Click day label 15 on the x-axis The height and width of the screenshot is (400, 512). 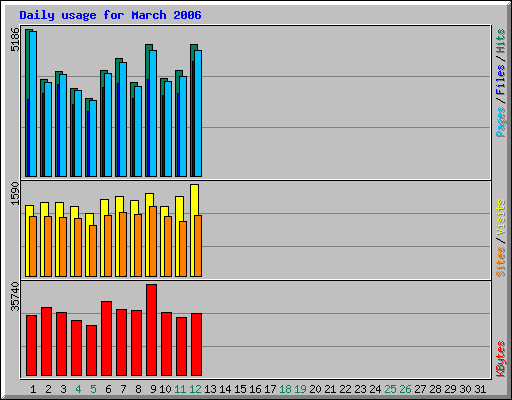240,389
